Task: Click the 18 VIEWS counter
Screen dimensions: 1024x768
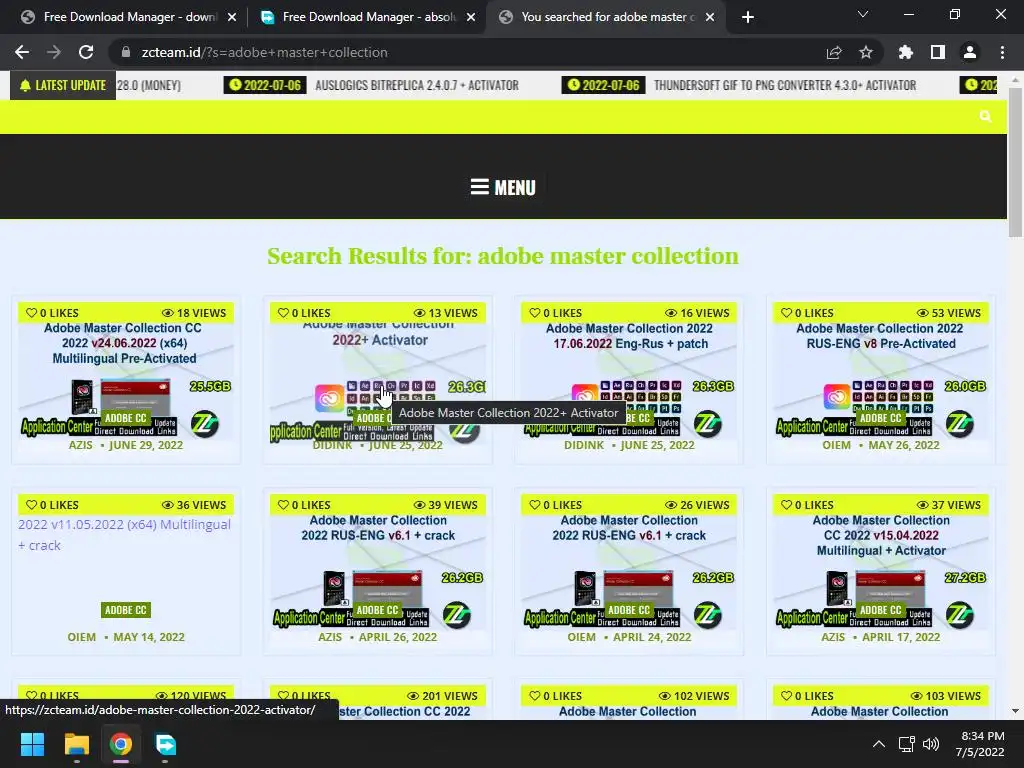Action: pyautogui.click(x=194, y=313)
